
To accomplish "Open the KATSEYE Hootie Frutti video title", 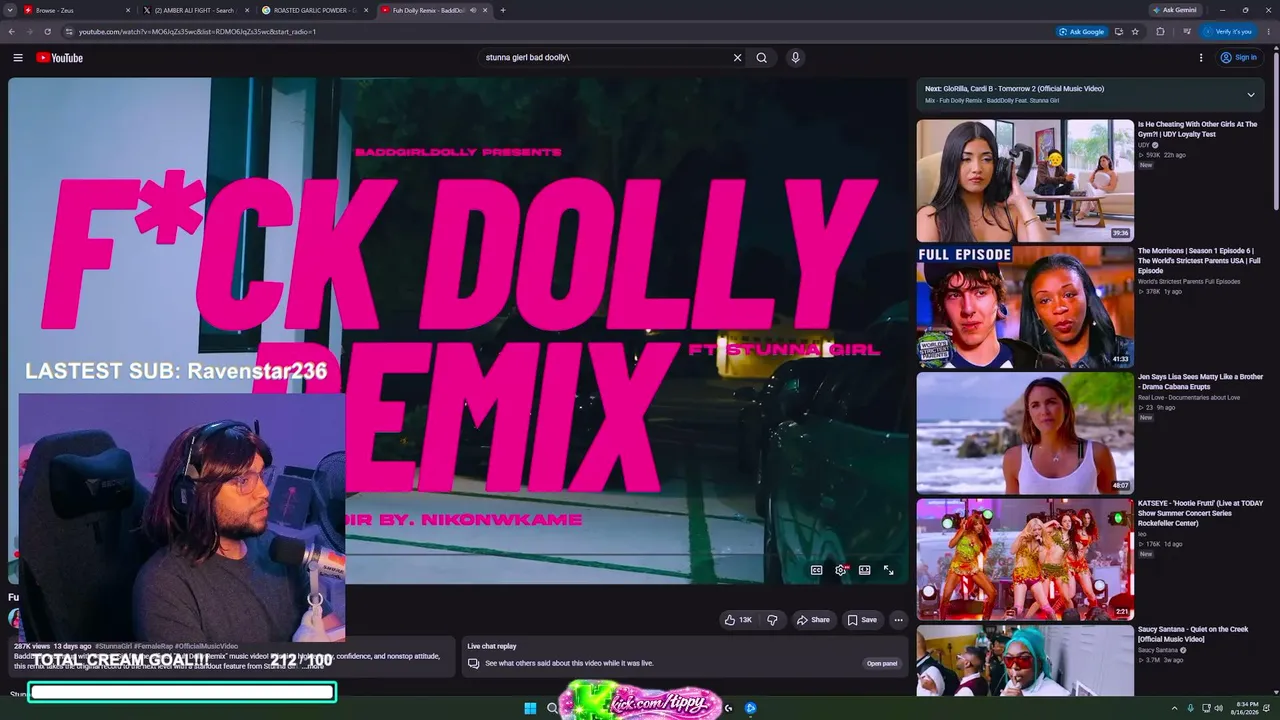I will (x=1200, y=513).
